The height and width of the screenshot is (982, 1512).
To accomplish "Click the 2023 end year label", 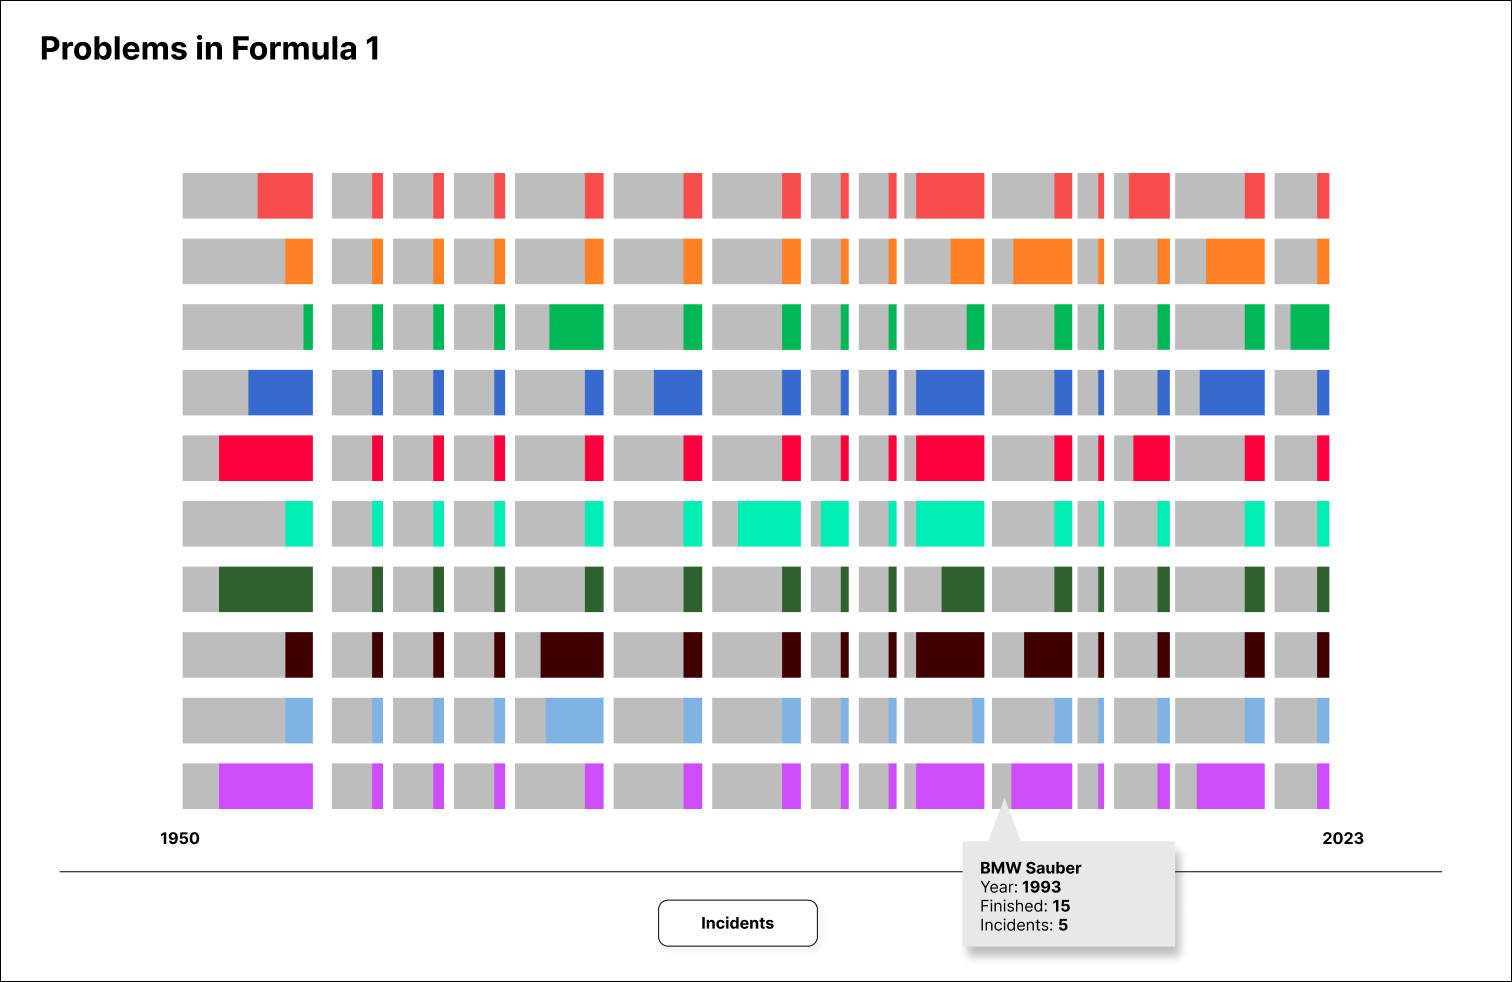I will click(1342, 838).
